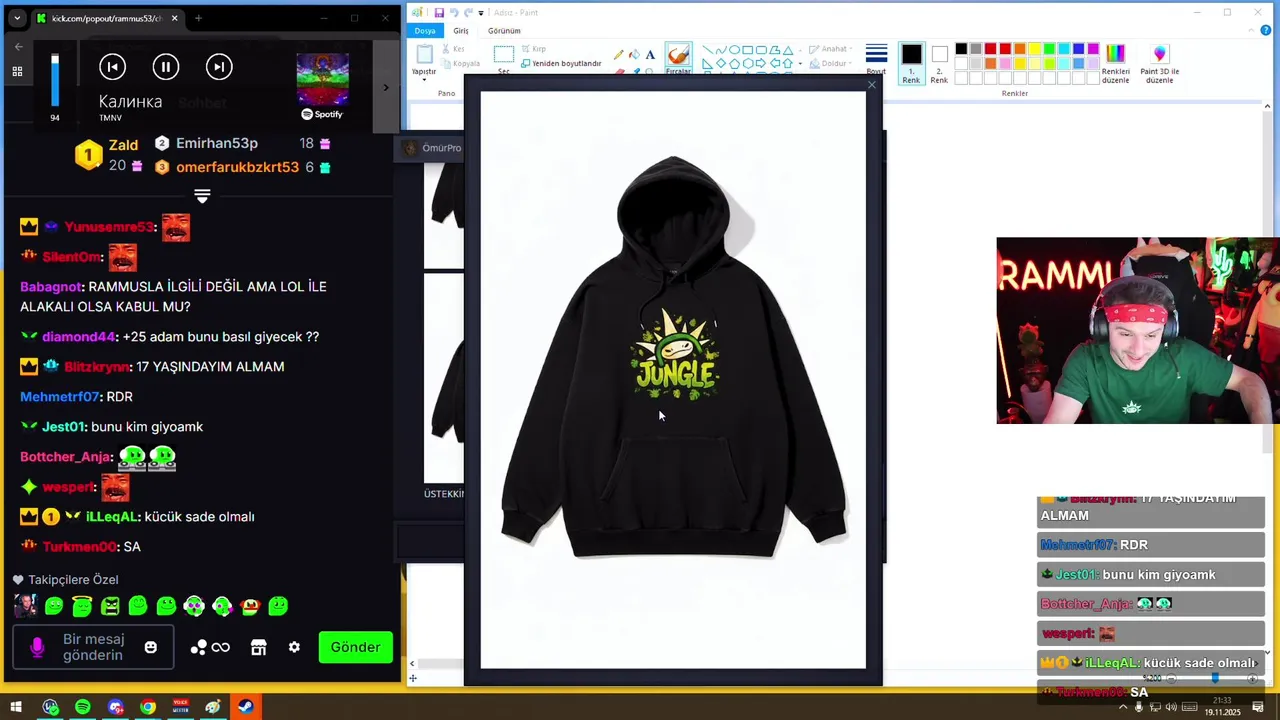This screenshot has height=720, width=1280.
Task: Switch to the Görünüm tab in Paint
Action: pyautogui.click(x=504, y=31)
